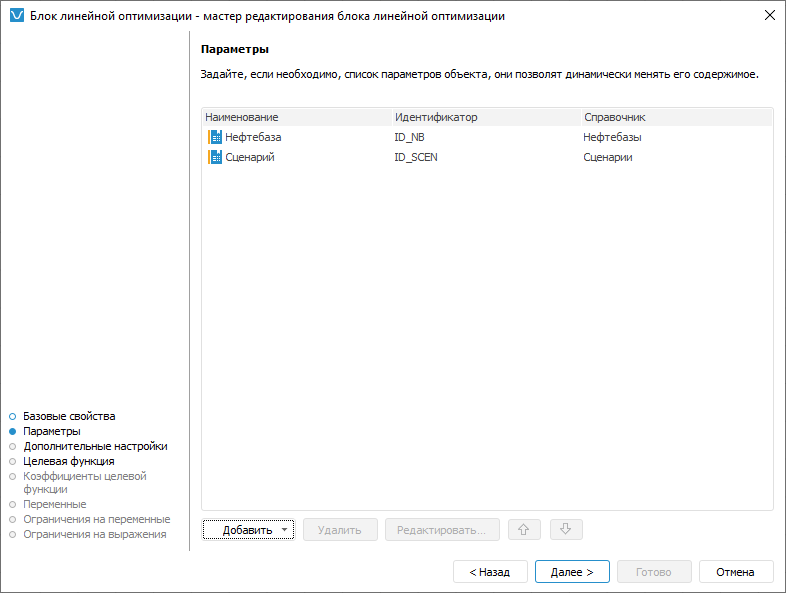Viewport: 786px width, 593px height.
Task: Click the app logo in title bar
Action: (x=17, y=16)
